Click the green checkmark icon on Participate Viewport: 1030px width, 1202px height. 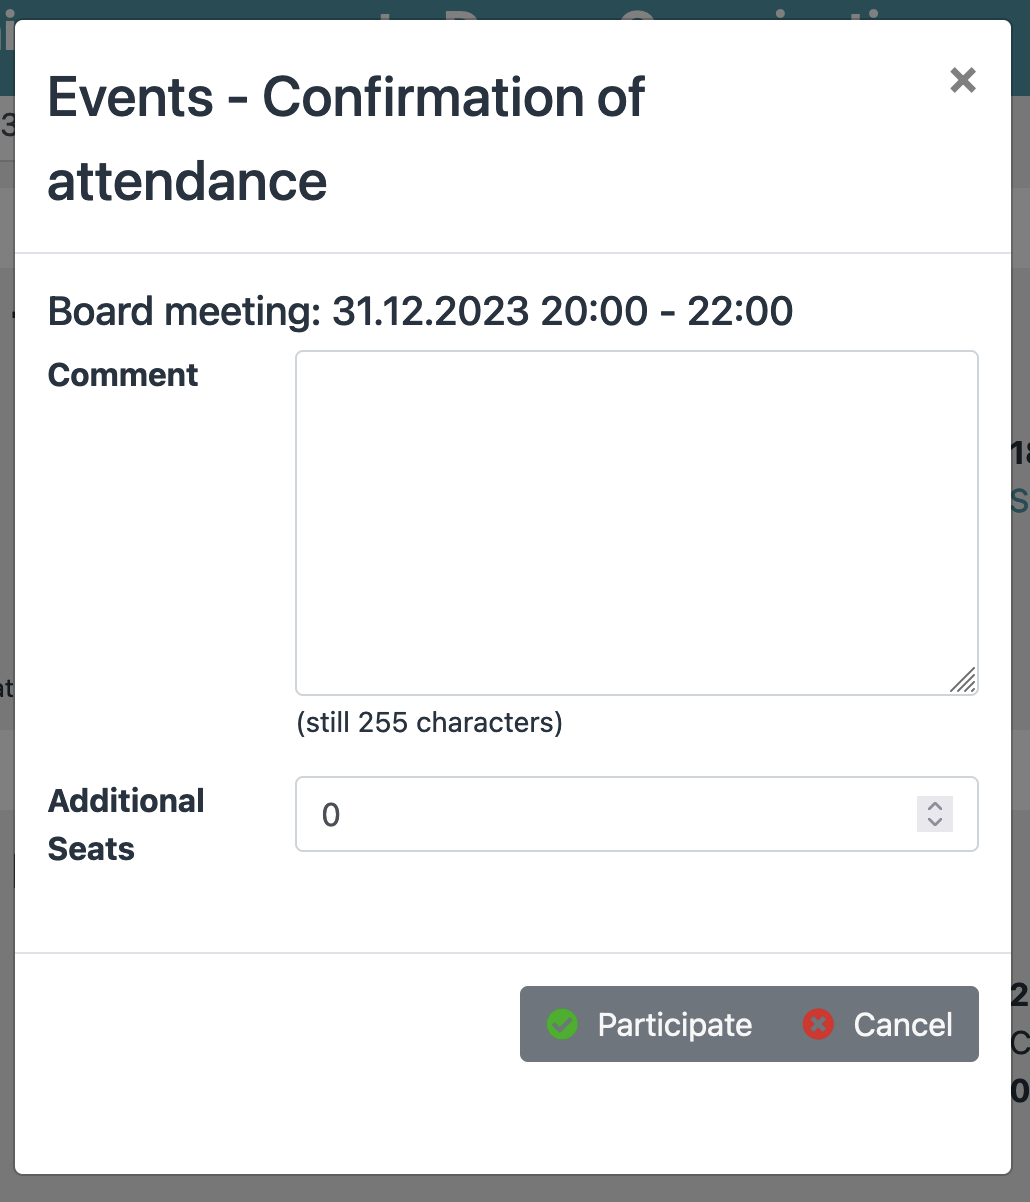563,1024
